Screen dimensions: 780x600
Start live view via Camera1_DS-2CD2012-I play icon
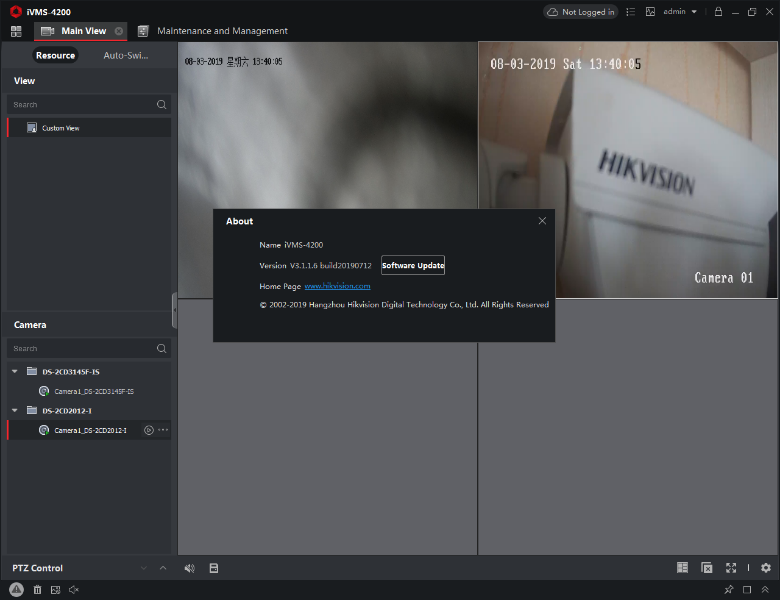click(x=149, y=430)
